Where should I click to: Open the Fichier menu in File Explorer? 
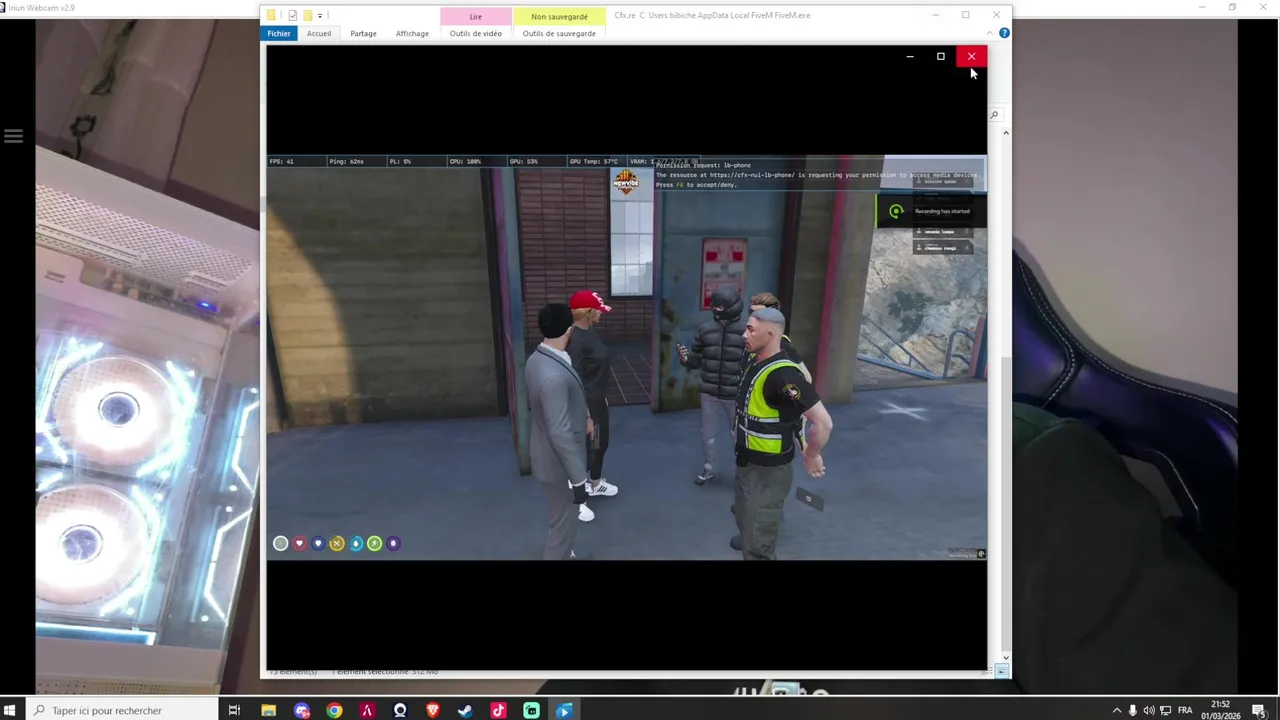point(279,33)
